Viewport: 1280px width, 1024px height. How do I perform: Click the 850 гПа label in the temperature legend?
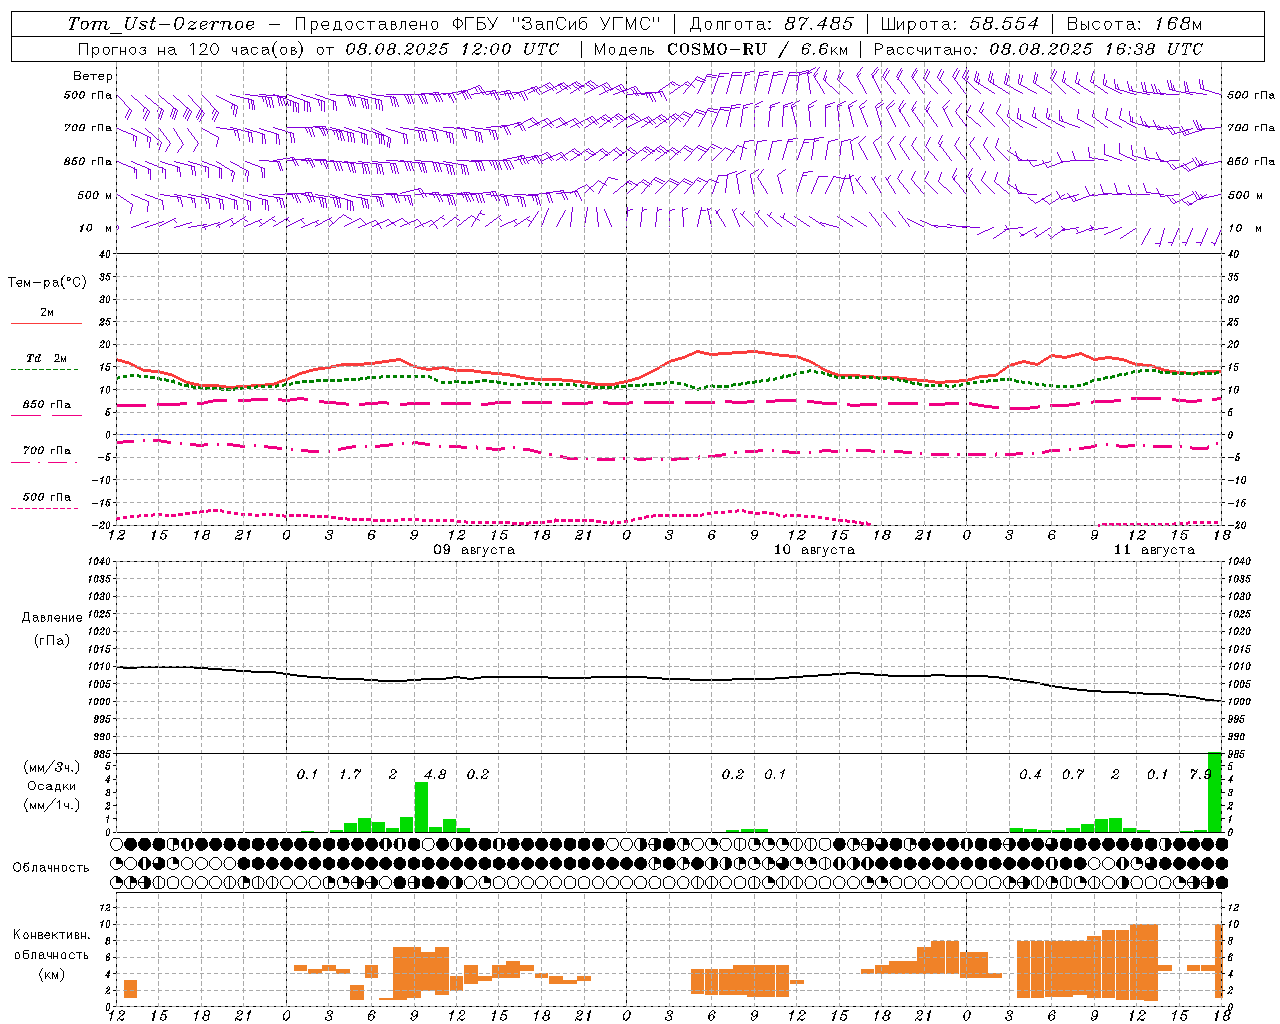(47, 405)
